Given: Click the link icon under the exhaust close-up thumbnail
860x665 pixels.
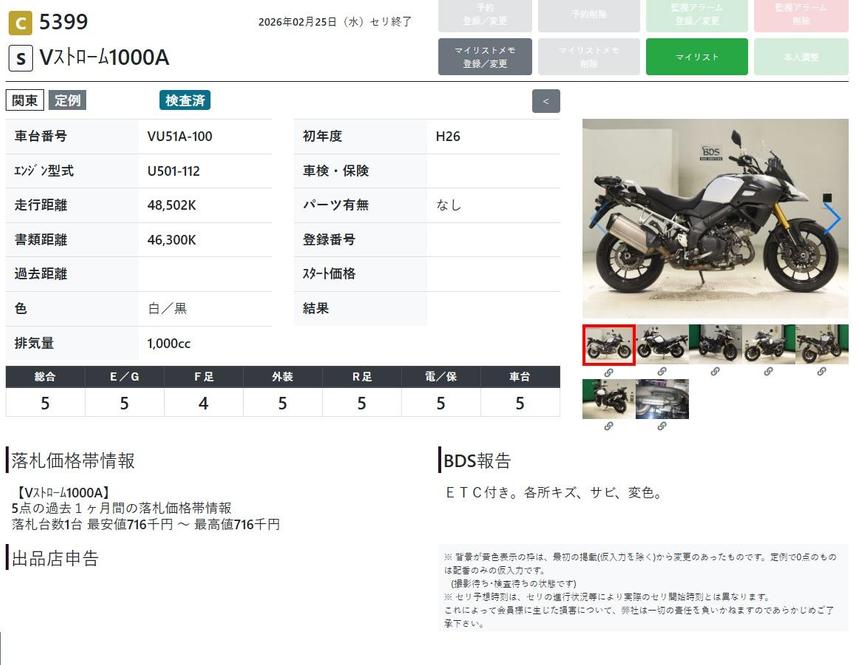Looking at the screenshot, I should (x=662, y=426).
